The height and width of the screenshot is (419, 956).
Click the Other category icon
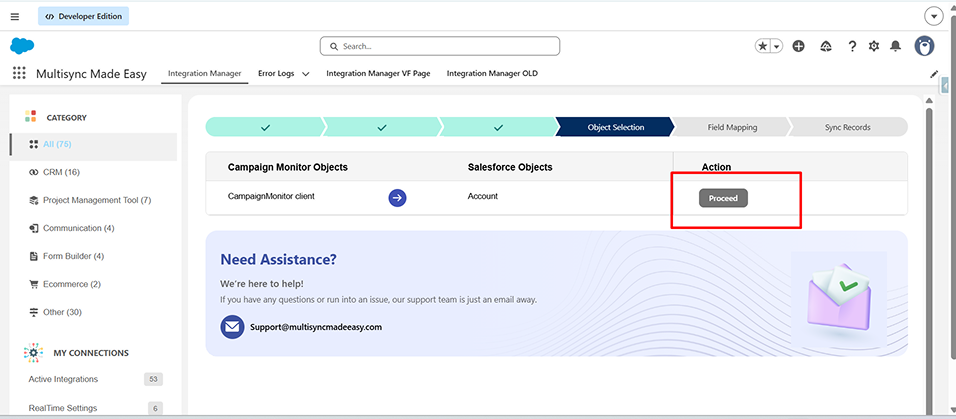tap(34, 312)
